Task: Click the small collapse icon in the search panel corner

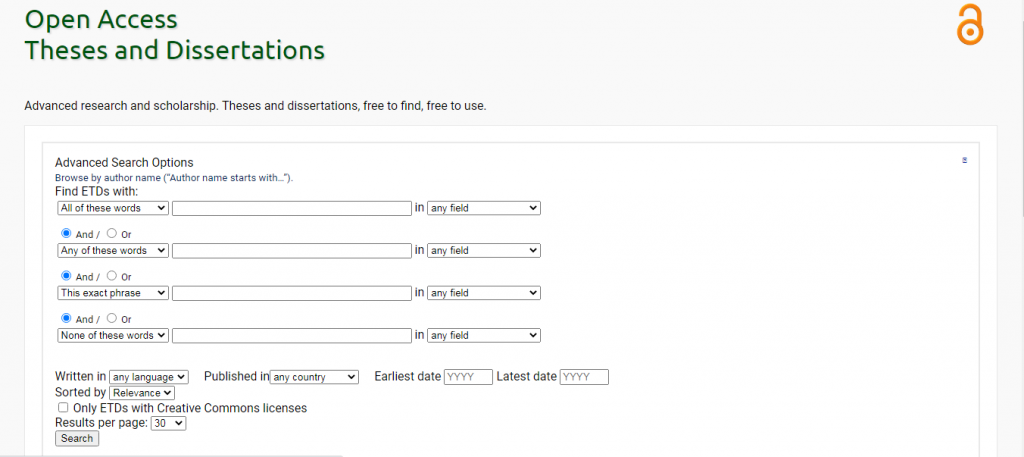Action: (x=965, y=160)
